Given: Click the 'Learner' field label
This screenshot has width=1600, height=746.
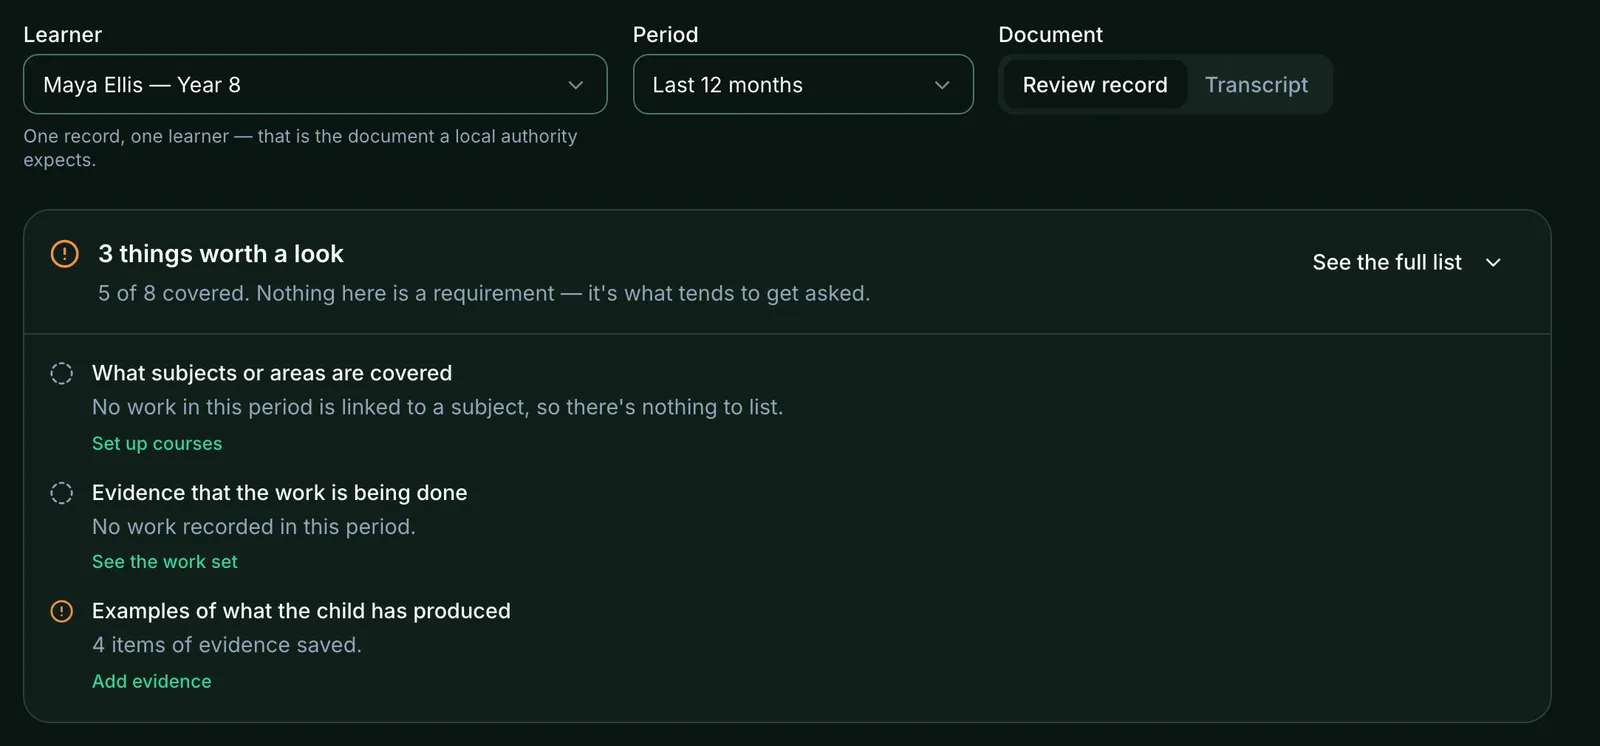Looking at the screenshot, I should click(x=62, y=34).
